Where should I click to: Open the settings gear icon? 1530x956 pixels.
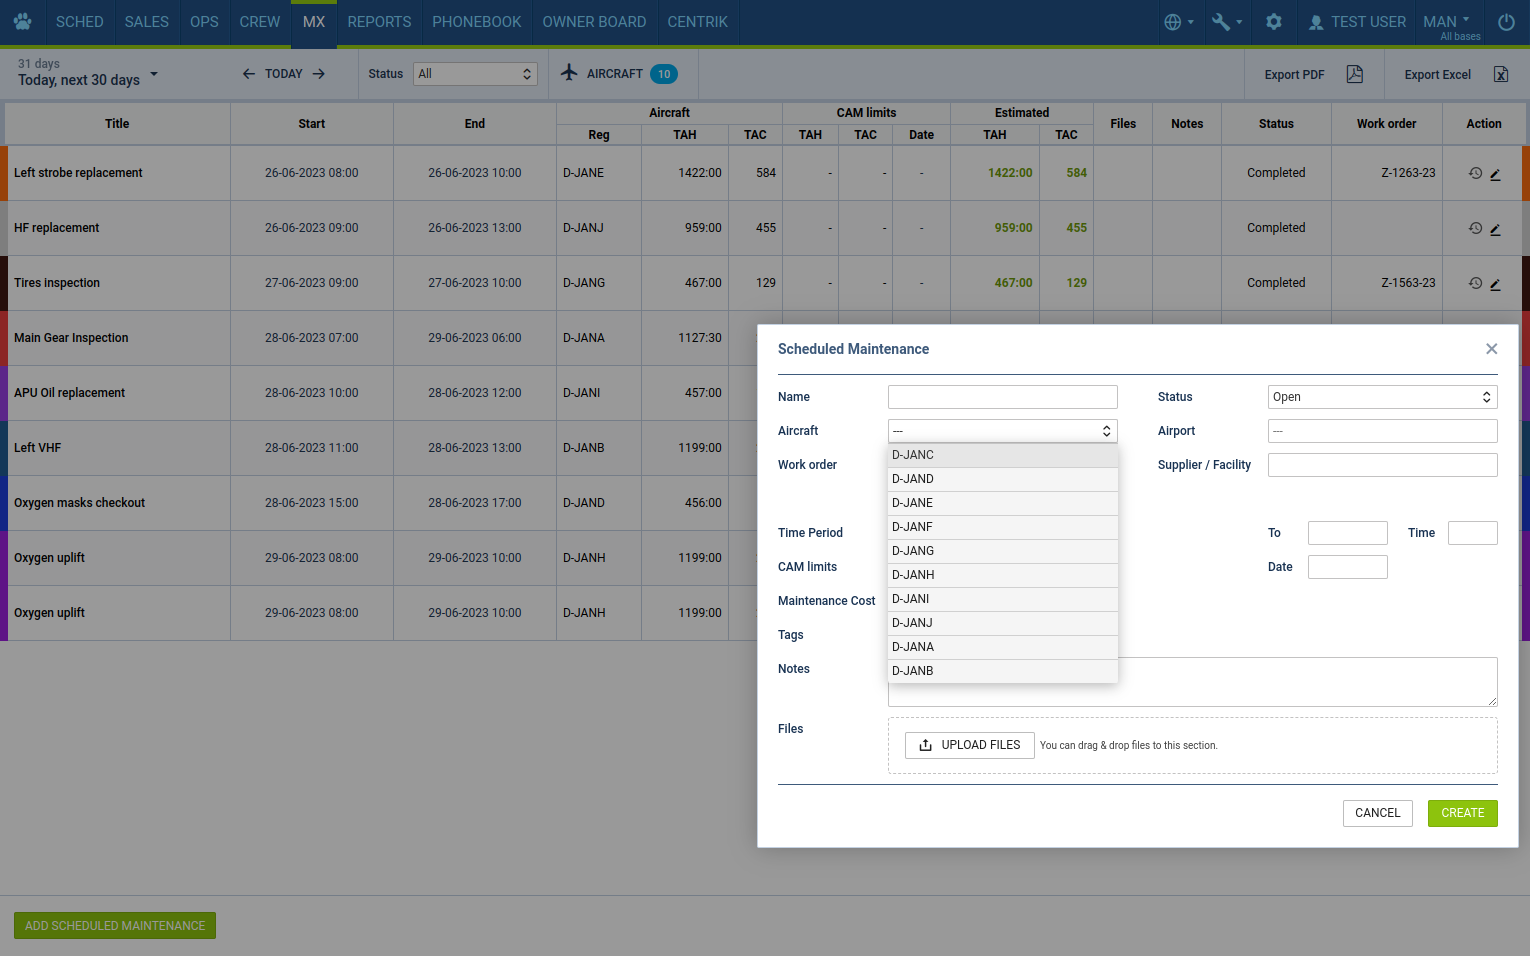(1273, 22)
